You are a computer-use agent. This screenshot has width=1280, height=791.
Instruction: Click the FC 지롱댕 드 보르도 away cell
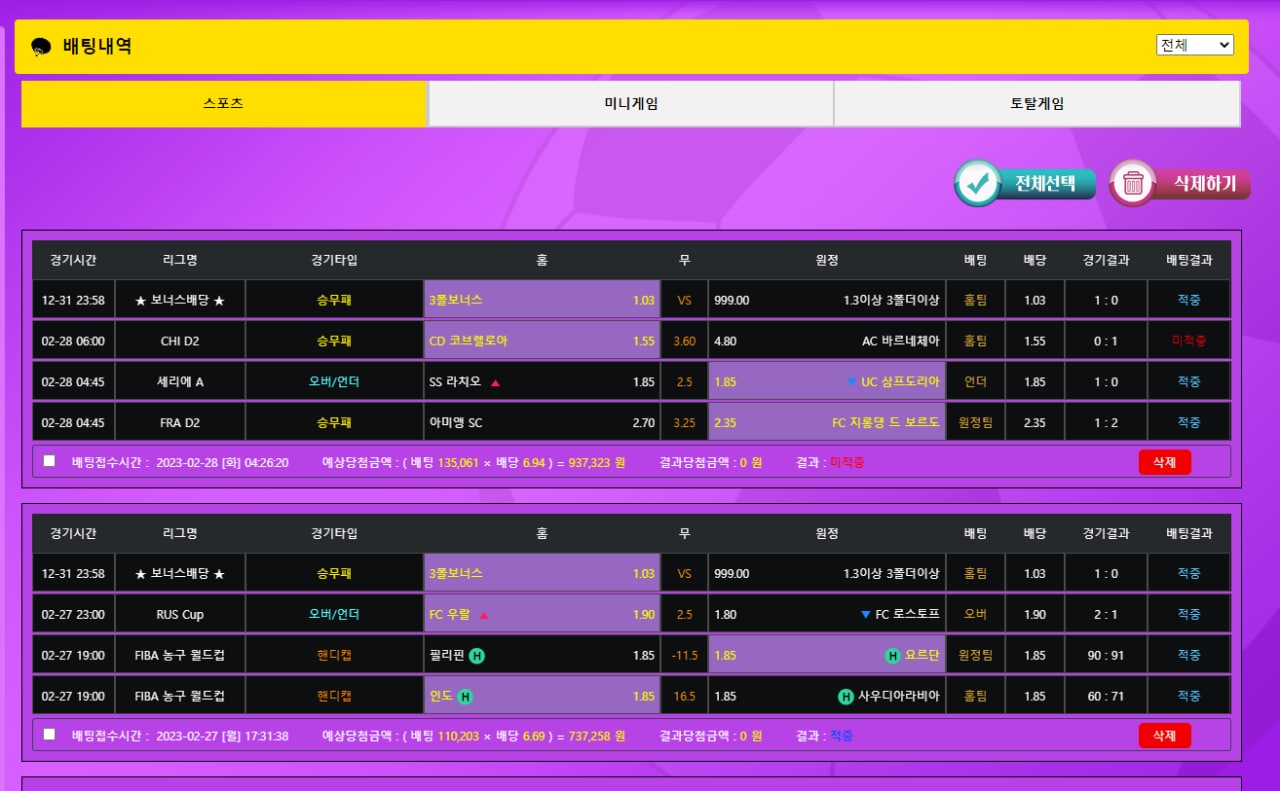826,423
